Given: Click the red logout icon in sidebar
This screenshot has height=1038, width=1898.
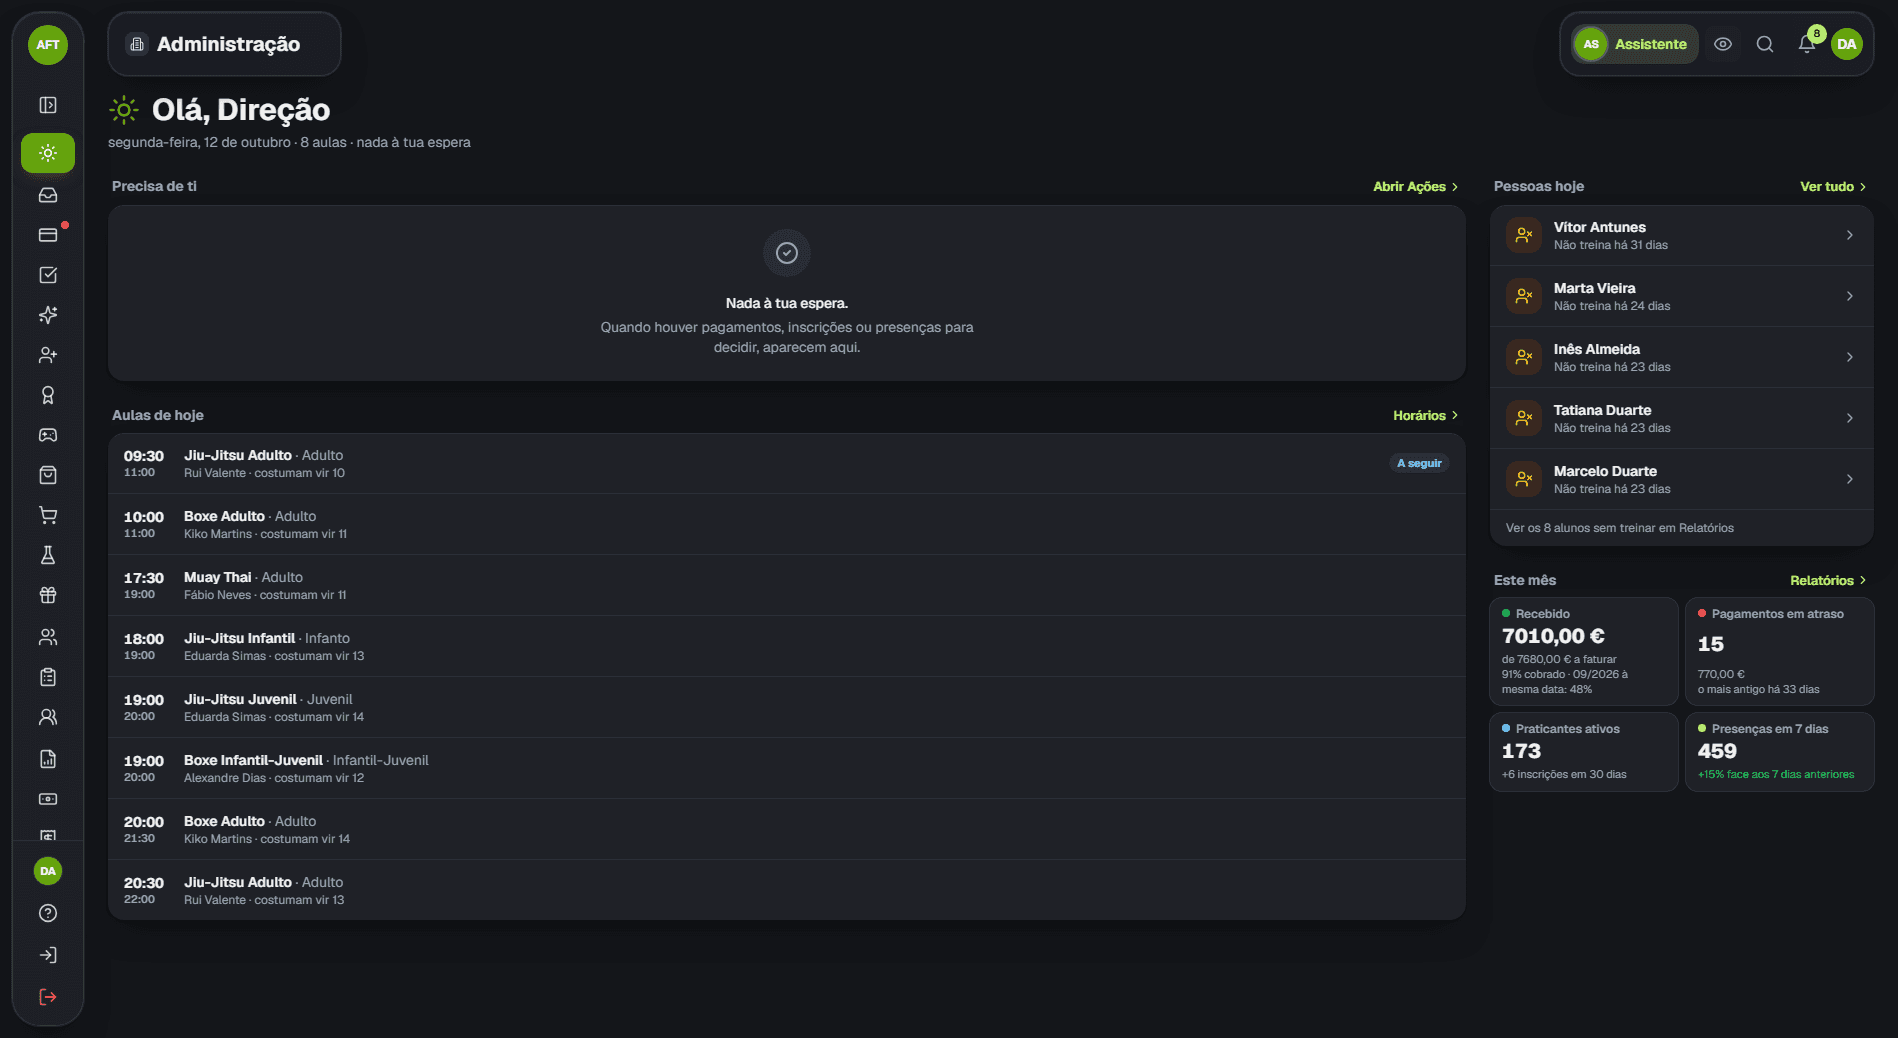Looking at the screenshot, I should coord(48,997).
